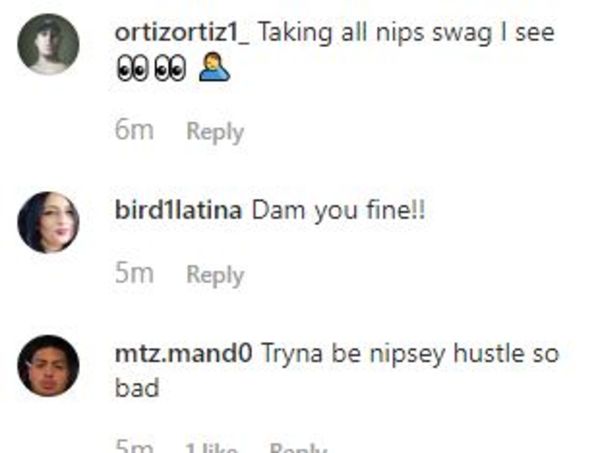Open bird1latina profile picture
The image size is (600, 453).
pyautogui.click(x=48, y=222)
